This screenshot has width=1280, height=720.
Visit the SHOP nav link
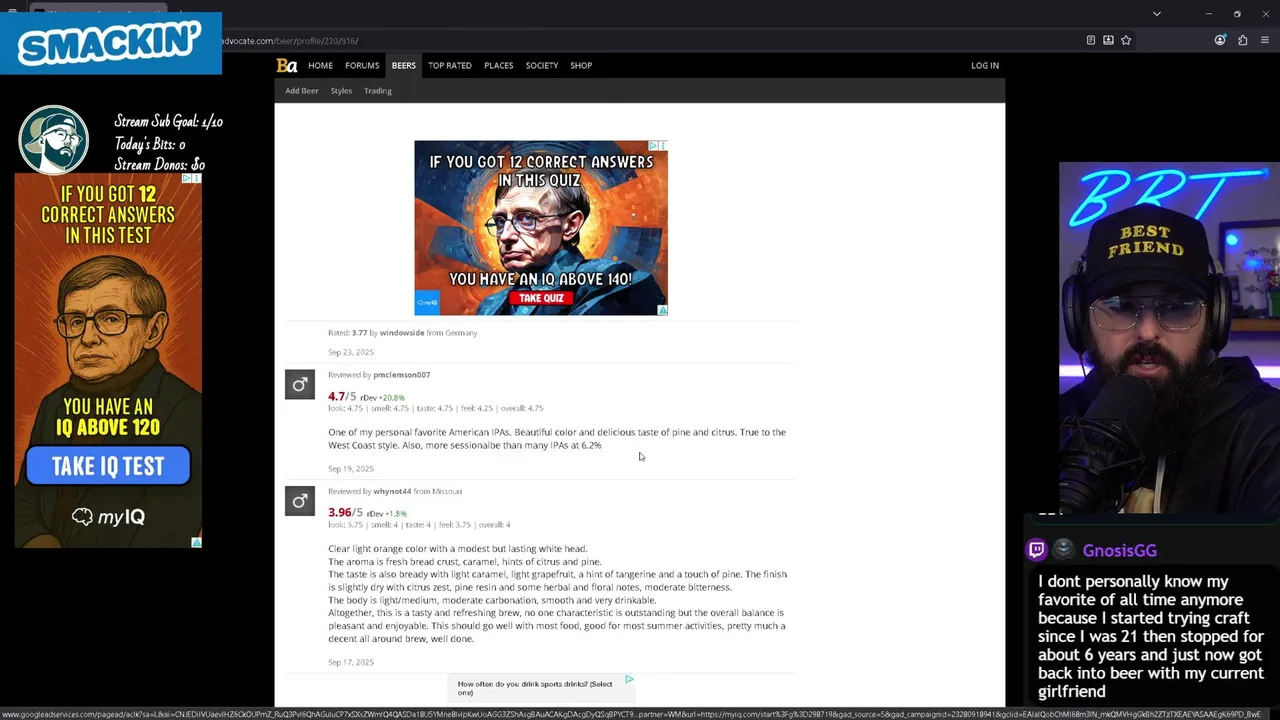[581, 66]
